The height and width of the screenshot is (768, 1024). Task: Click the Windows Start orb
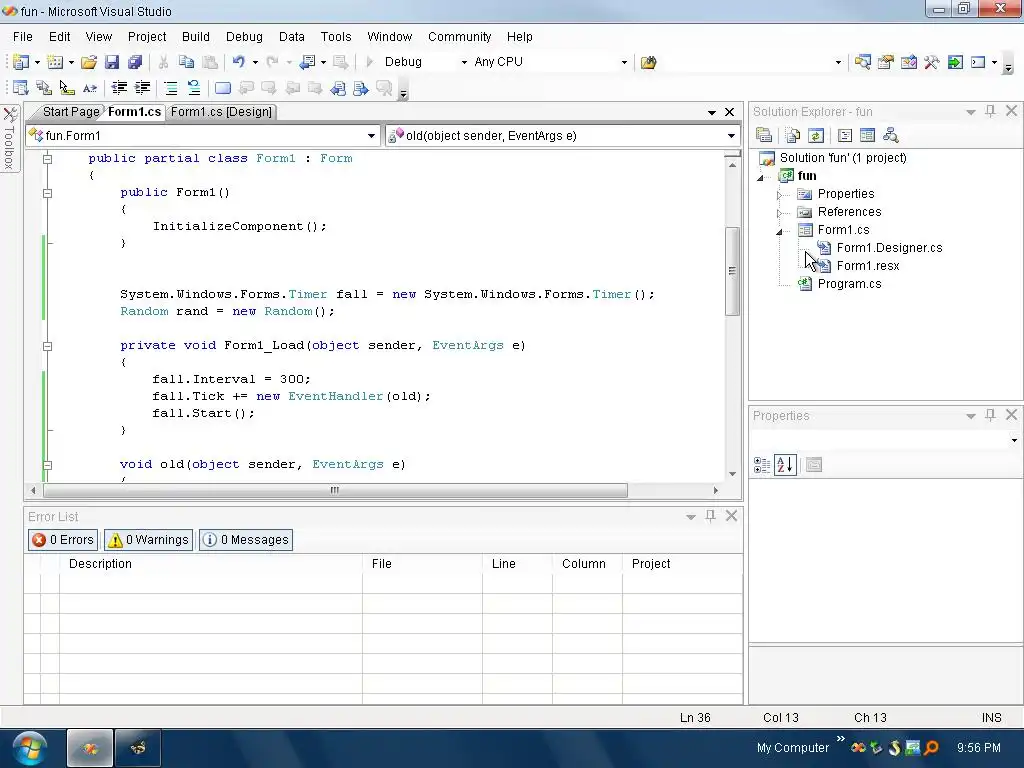click(29, 748)
